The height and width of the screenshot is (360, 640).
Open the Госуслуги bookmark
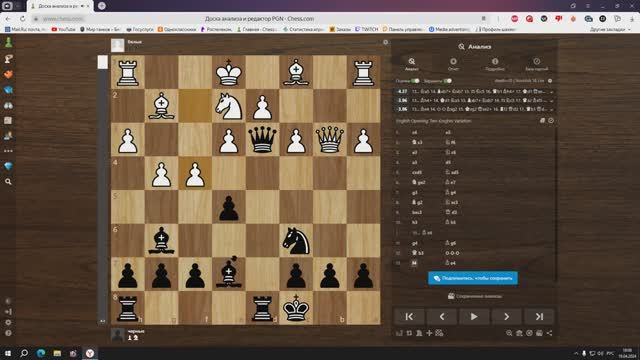(x=140, y=29)
